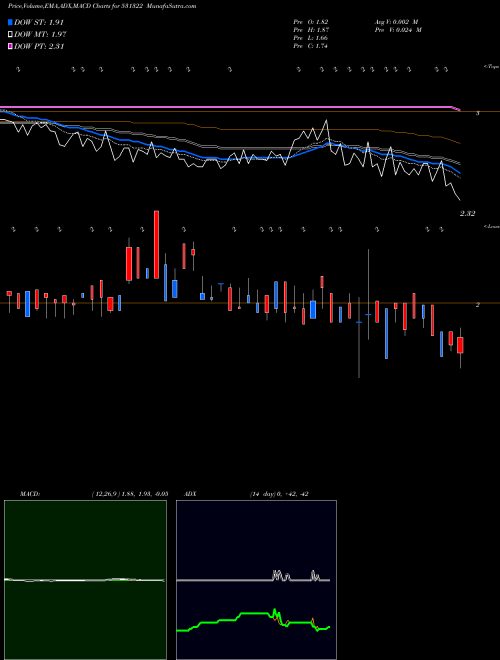This screenshot has width=500, height=660.
Task: Click the 'Pre L: 1.66' value
Action: (x=311, y=38)
